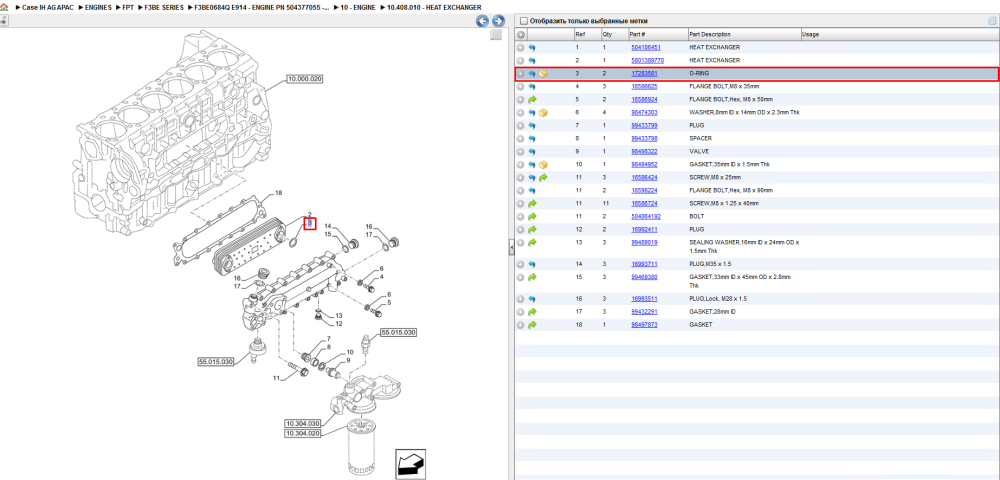Click the box icon in the O-RING row
Viewport: 1000px width, 480px height.
[x=543, y=74]
